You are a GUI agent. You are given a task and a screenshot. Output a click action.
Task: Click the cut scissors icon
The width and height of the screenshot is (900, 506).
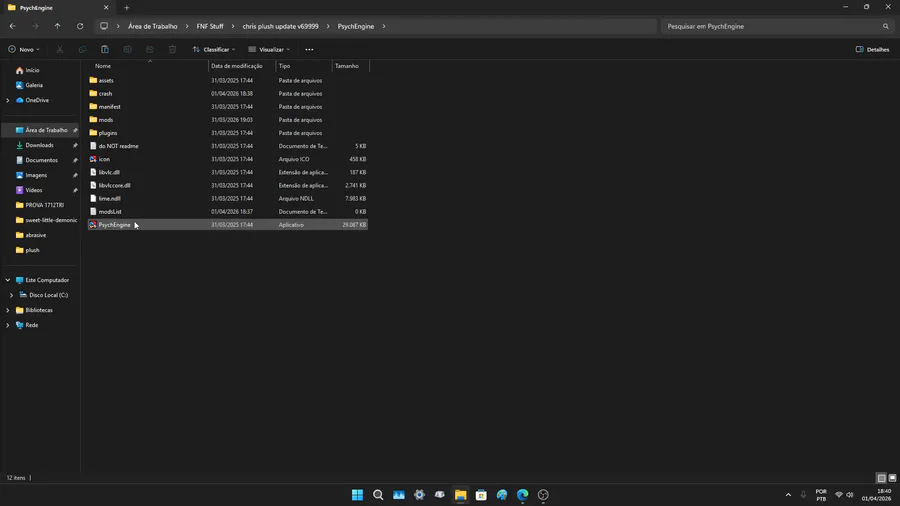(x=60, y=49)
